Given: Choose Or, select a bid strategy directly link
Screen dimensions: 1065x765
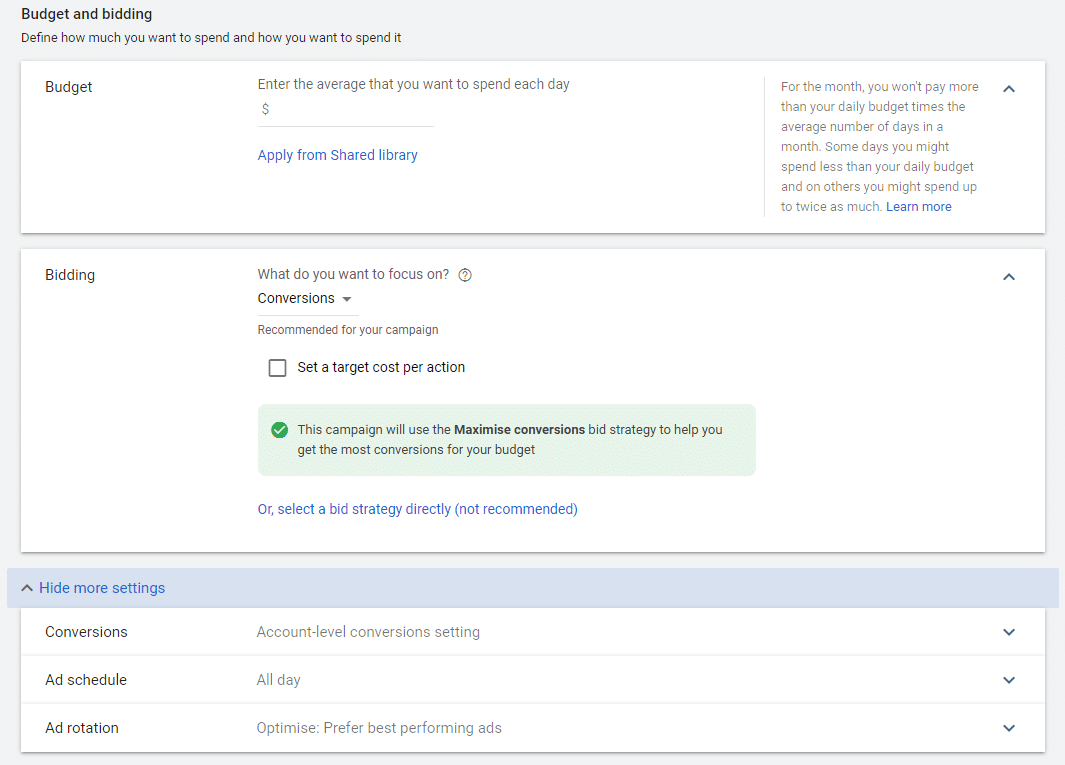Looking at the screenshot, I should (x=417, y=509).
